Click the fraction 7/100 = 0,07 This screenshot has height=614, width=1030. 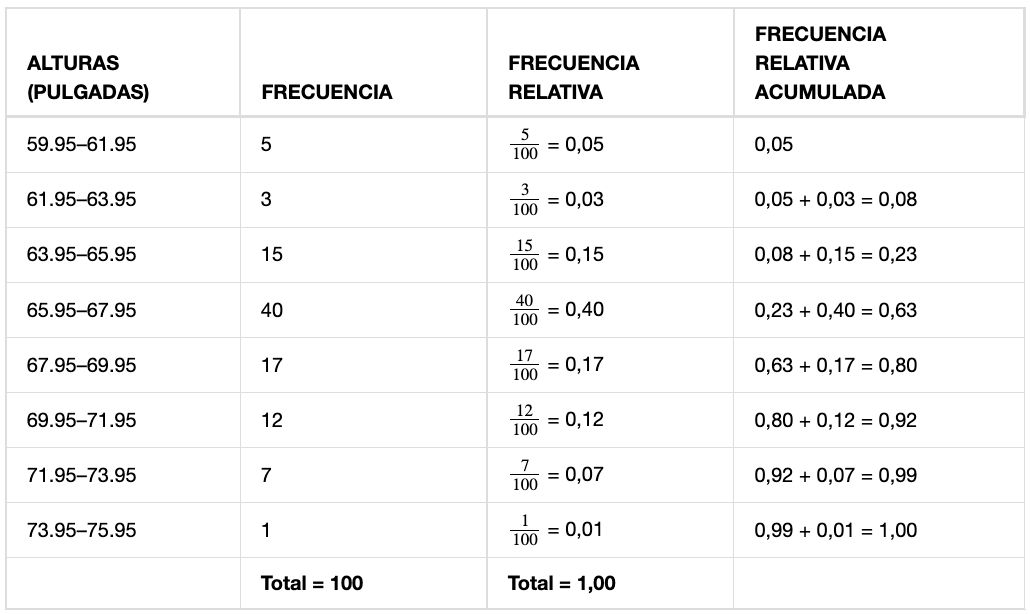click(556, 475)
